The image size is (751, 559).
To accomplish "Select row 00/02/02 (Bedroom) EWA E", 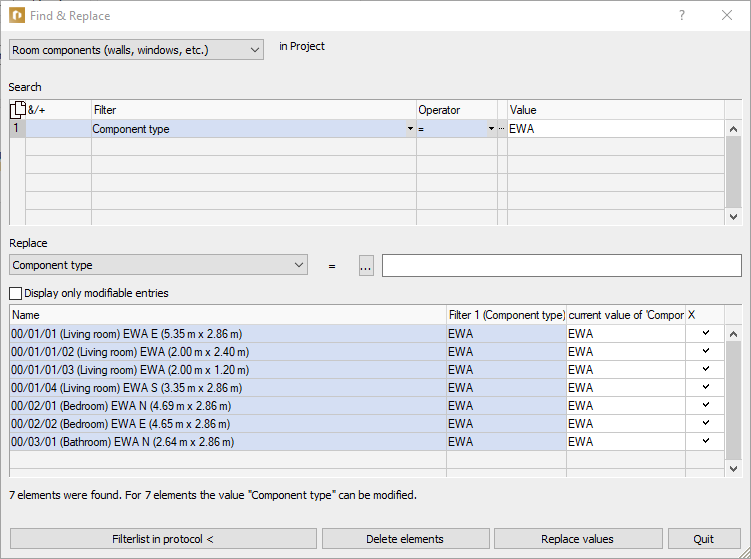I will click(228, 424).
